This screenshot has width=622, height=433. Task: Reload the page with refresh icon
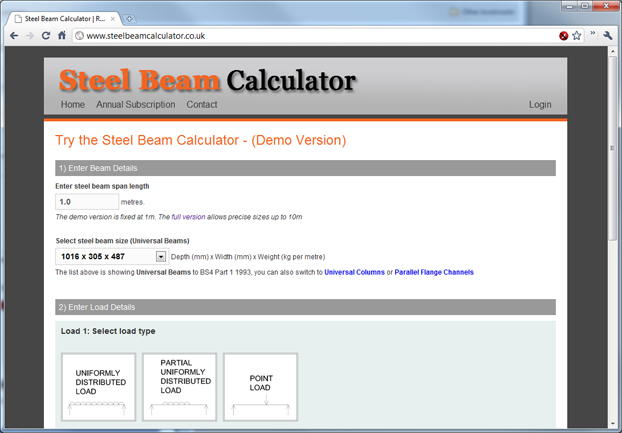point(46,35)
